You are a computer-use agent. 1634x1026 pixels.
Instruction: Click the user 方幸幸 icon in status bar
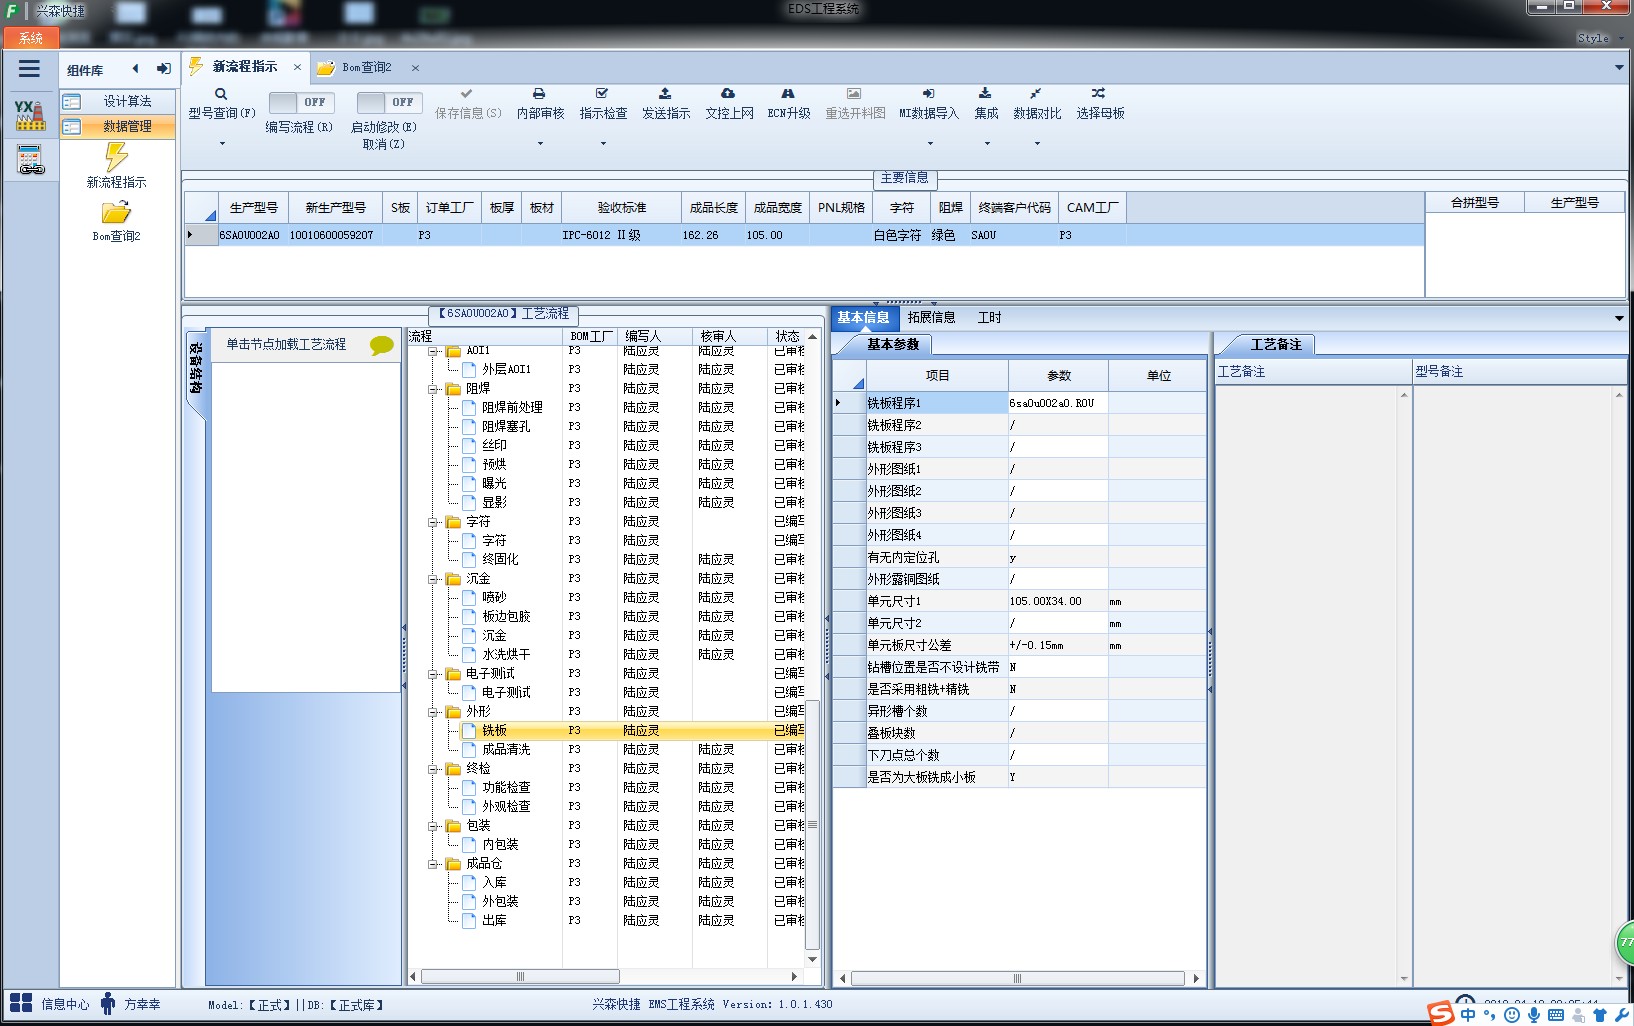[x=108, y=1003]
